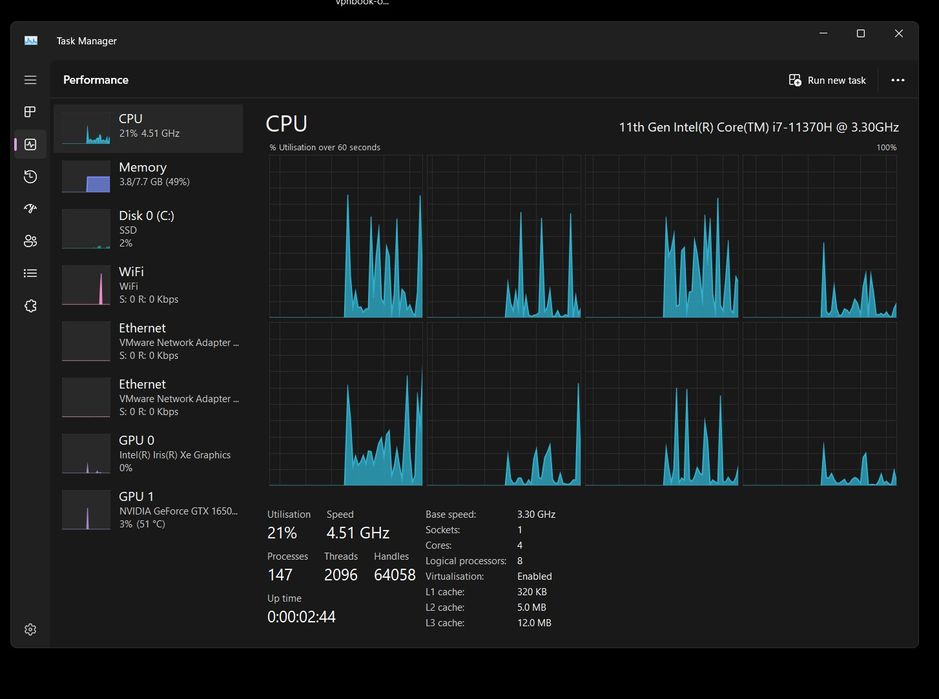Open the three-dot more options menu

pos(898,80)
